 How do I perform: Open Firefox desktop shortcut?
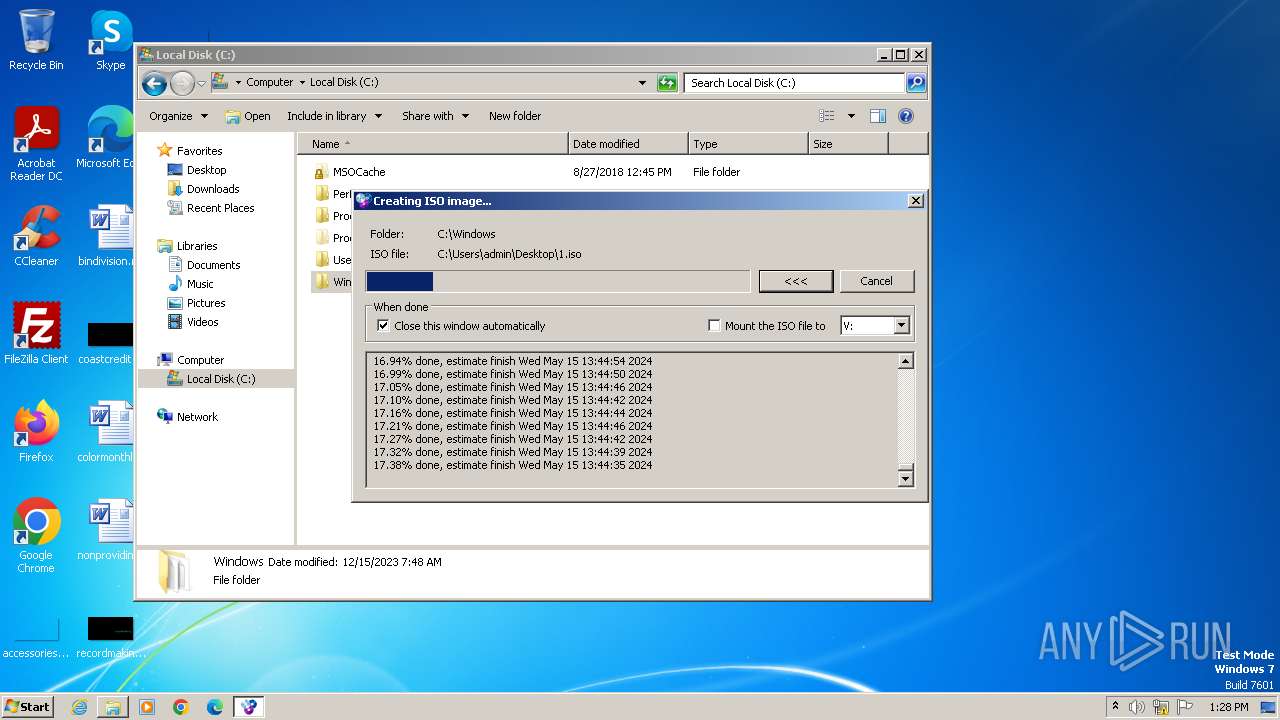pos(36,432)
